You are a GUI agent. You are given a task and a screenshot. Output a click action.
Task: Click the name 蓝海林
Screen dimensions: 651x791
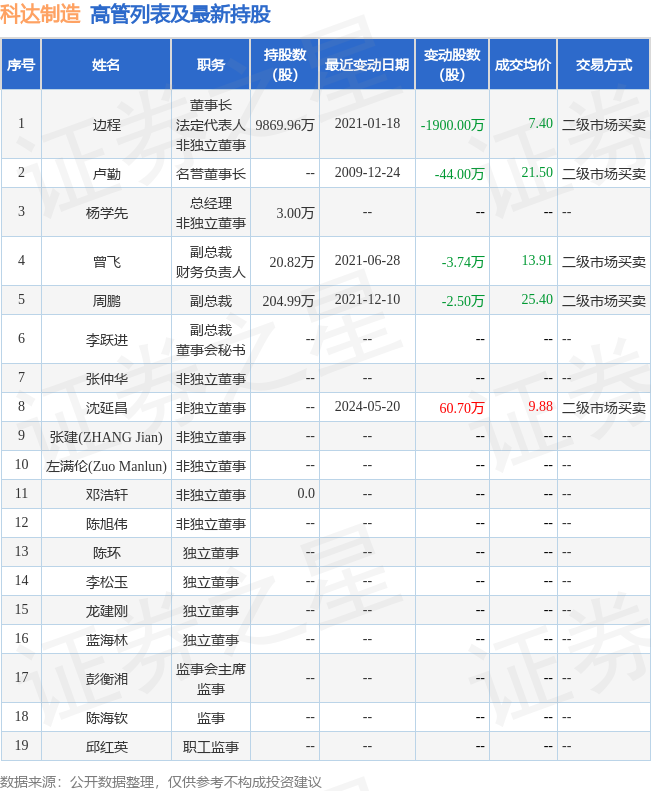(106, 640)
